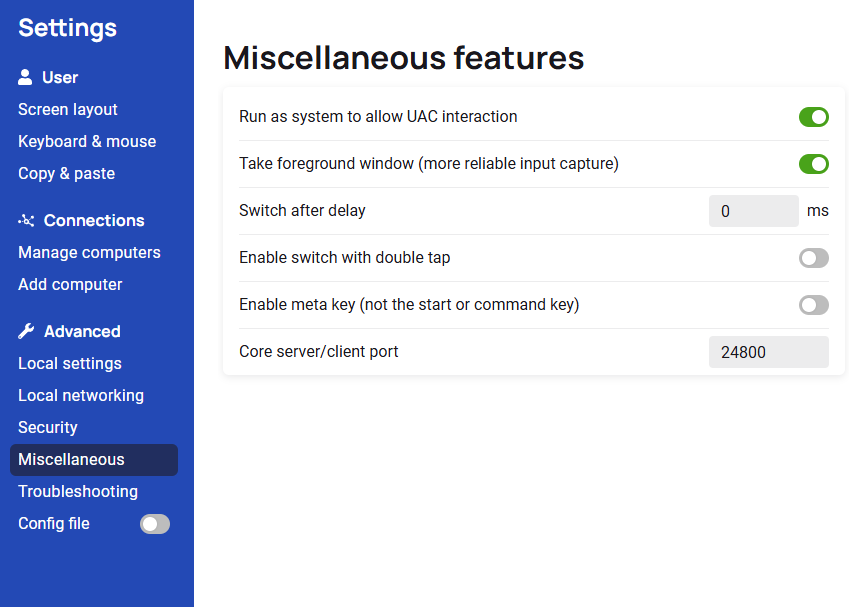Image resolution: width=849 pixels, height=607 pixels.
Task: Click the User person icon
Action: 26,78
